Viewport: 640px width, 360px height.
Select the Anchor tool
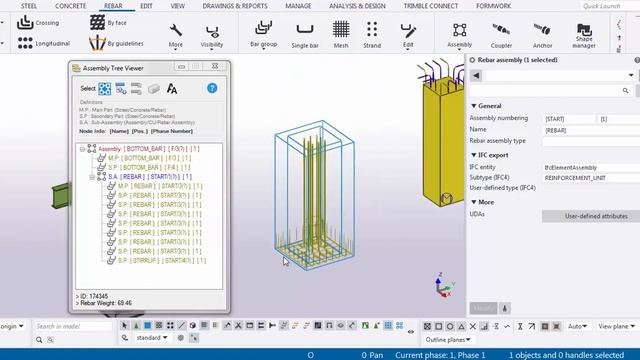pyautogui.click(x=542, y=36)
